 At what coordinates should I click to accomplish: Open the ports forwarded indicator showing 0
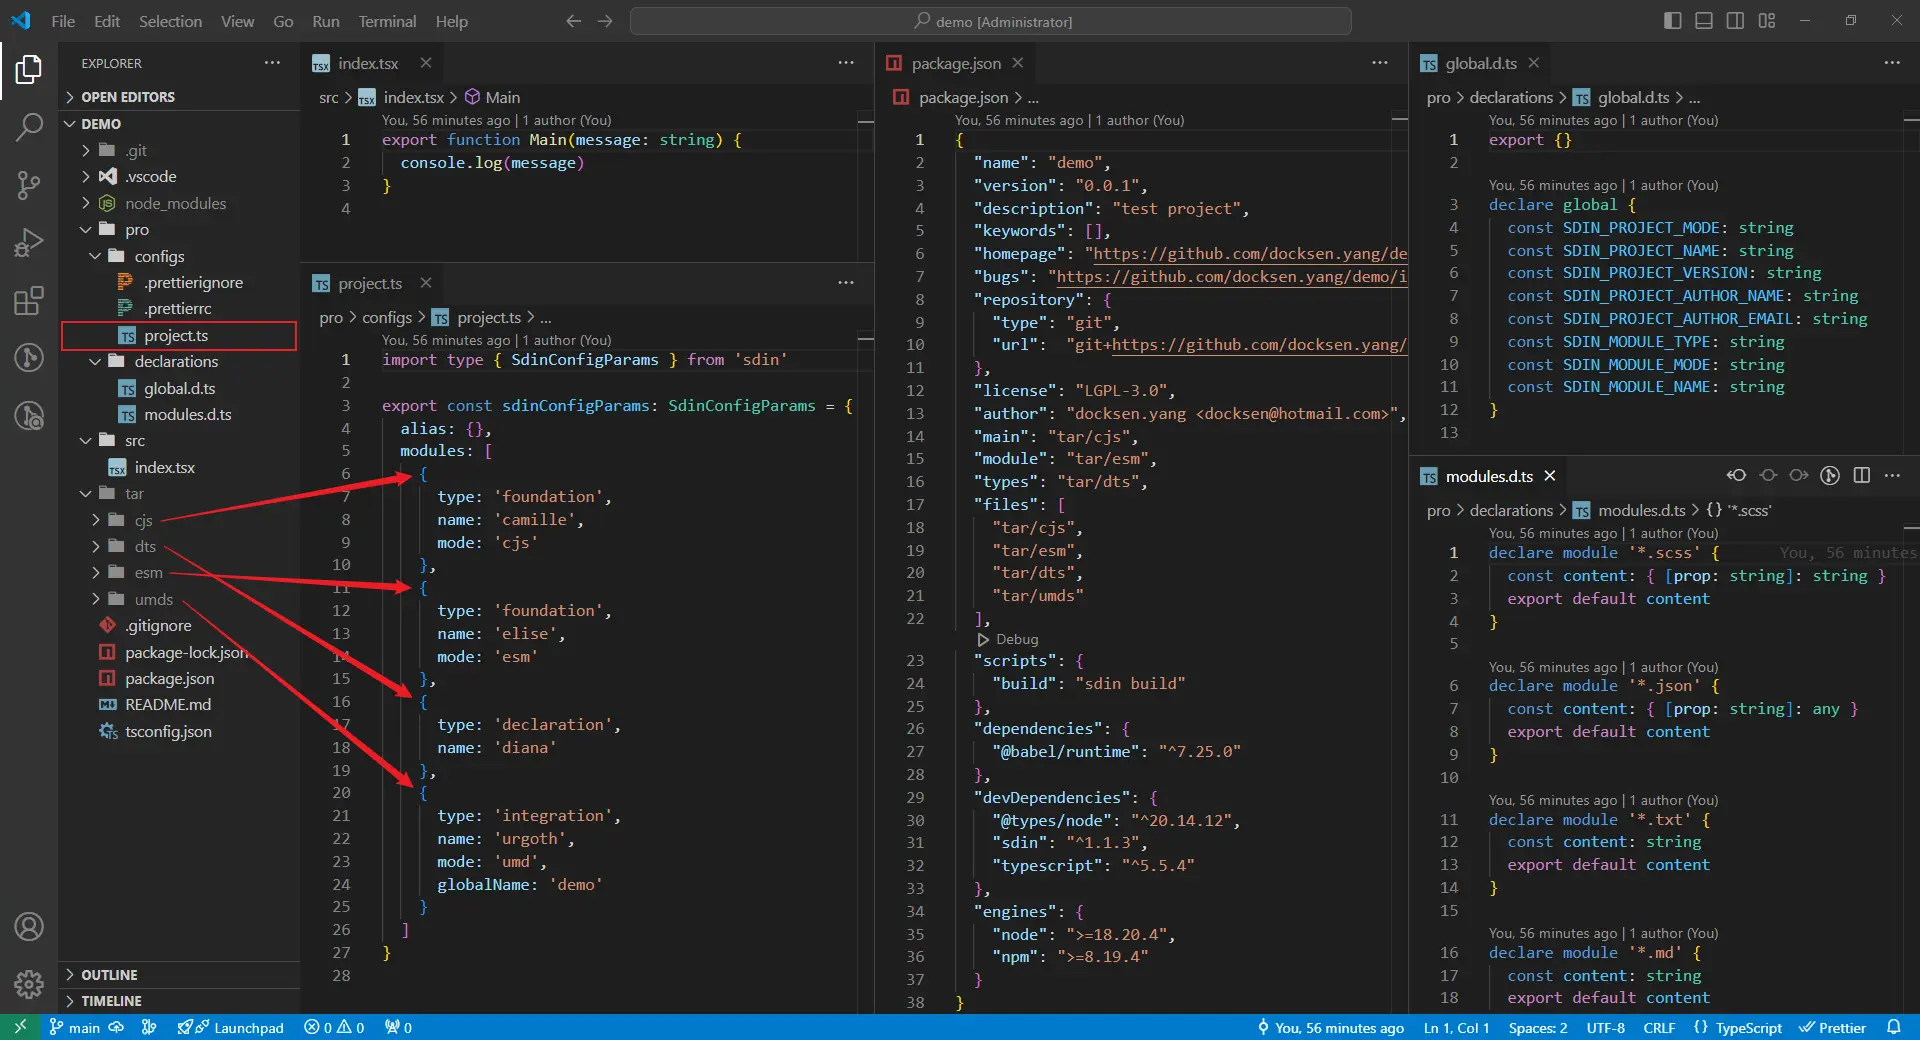pos(398,1027)
